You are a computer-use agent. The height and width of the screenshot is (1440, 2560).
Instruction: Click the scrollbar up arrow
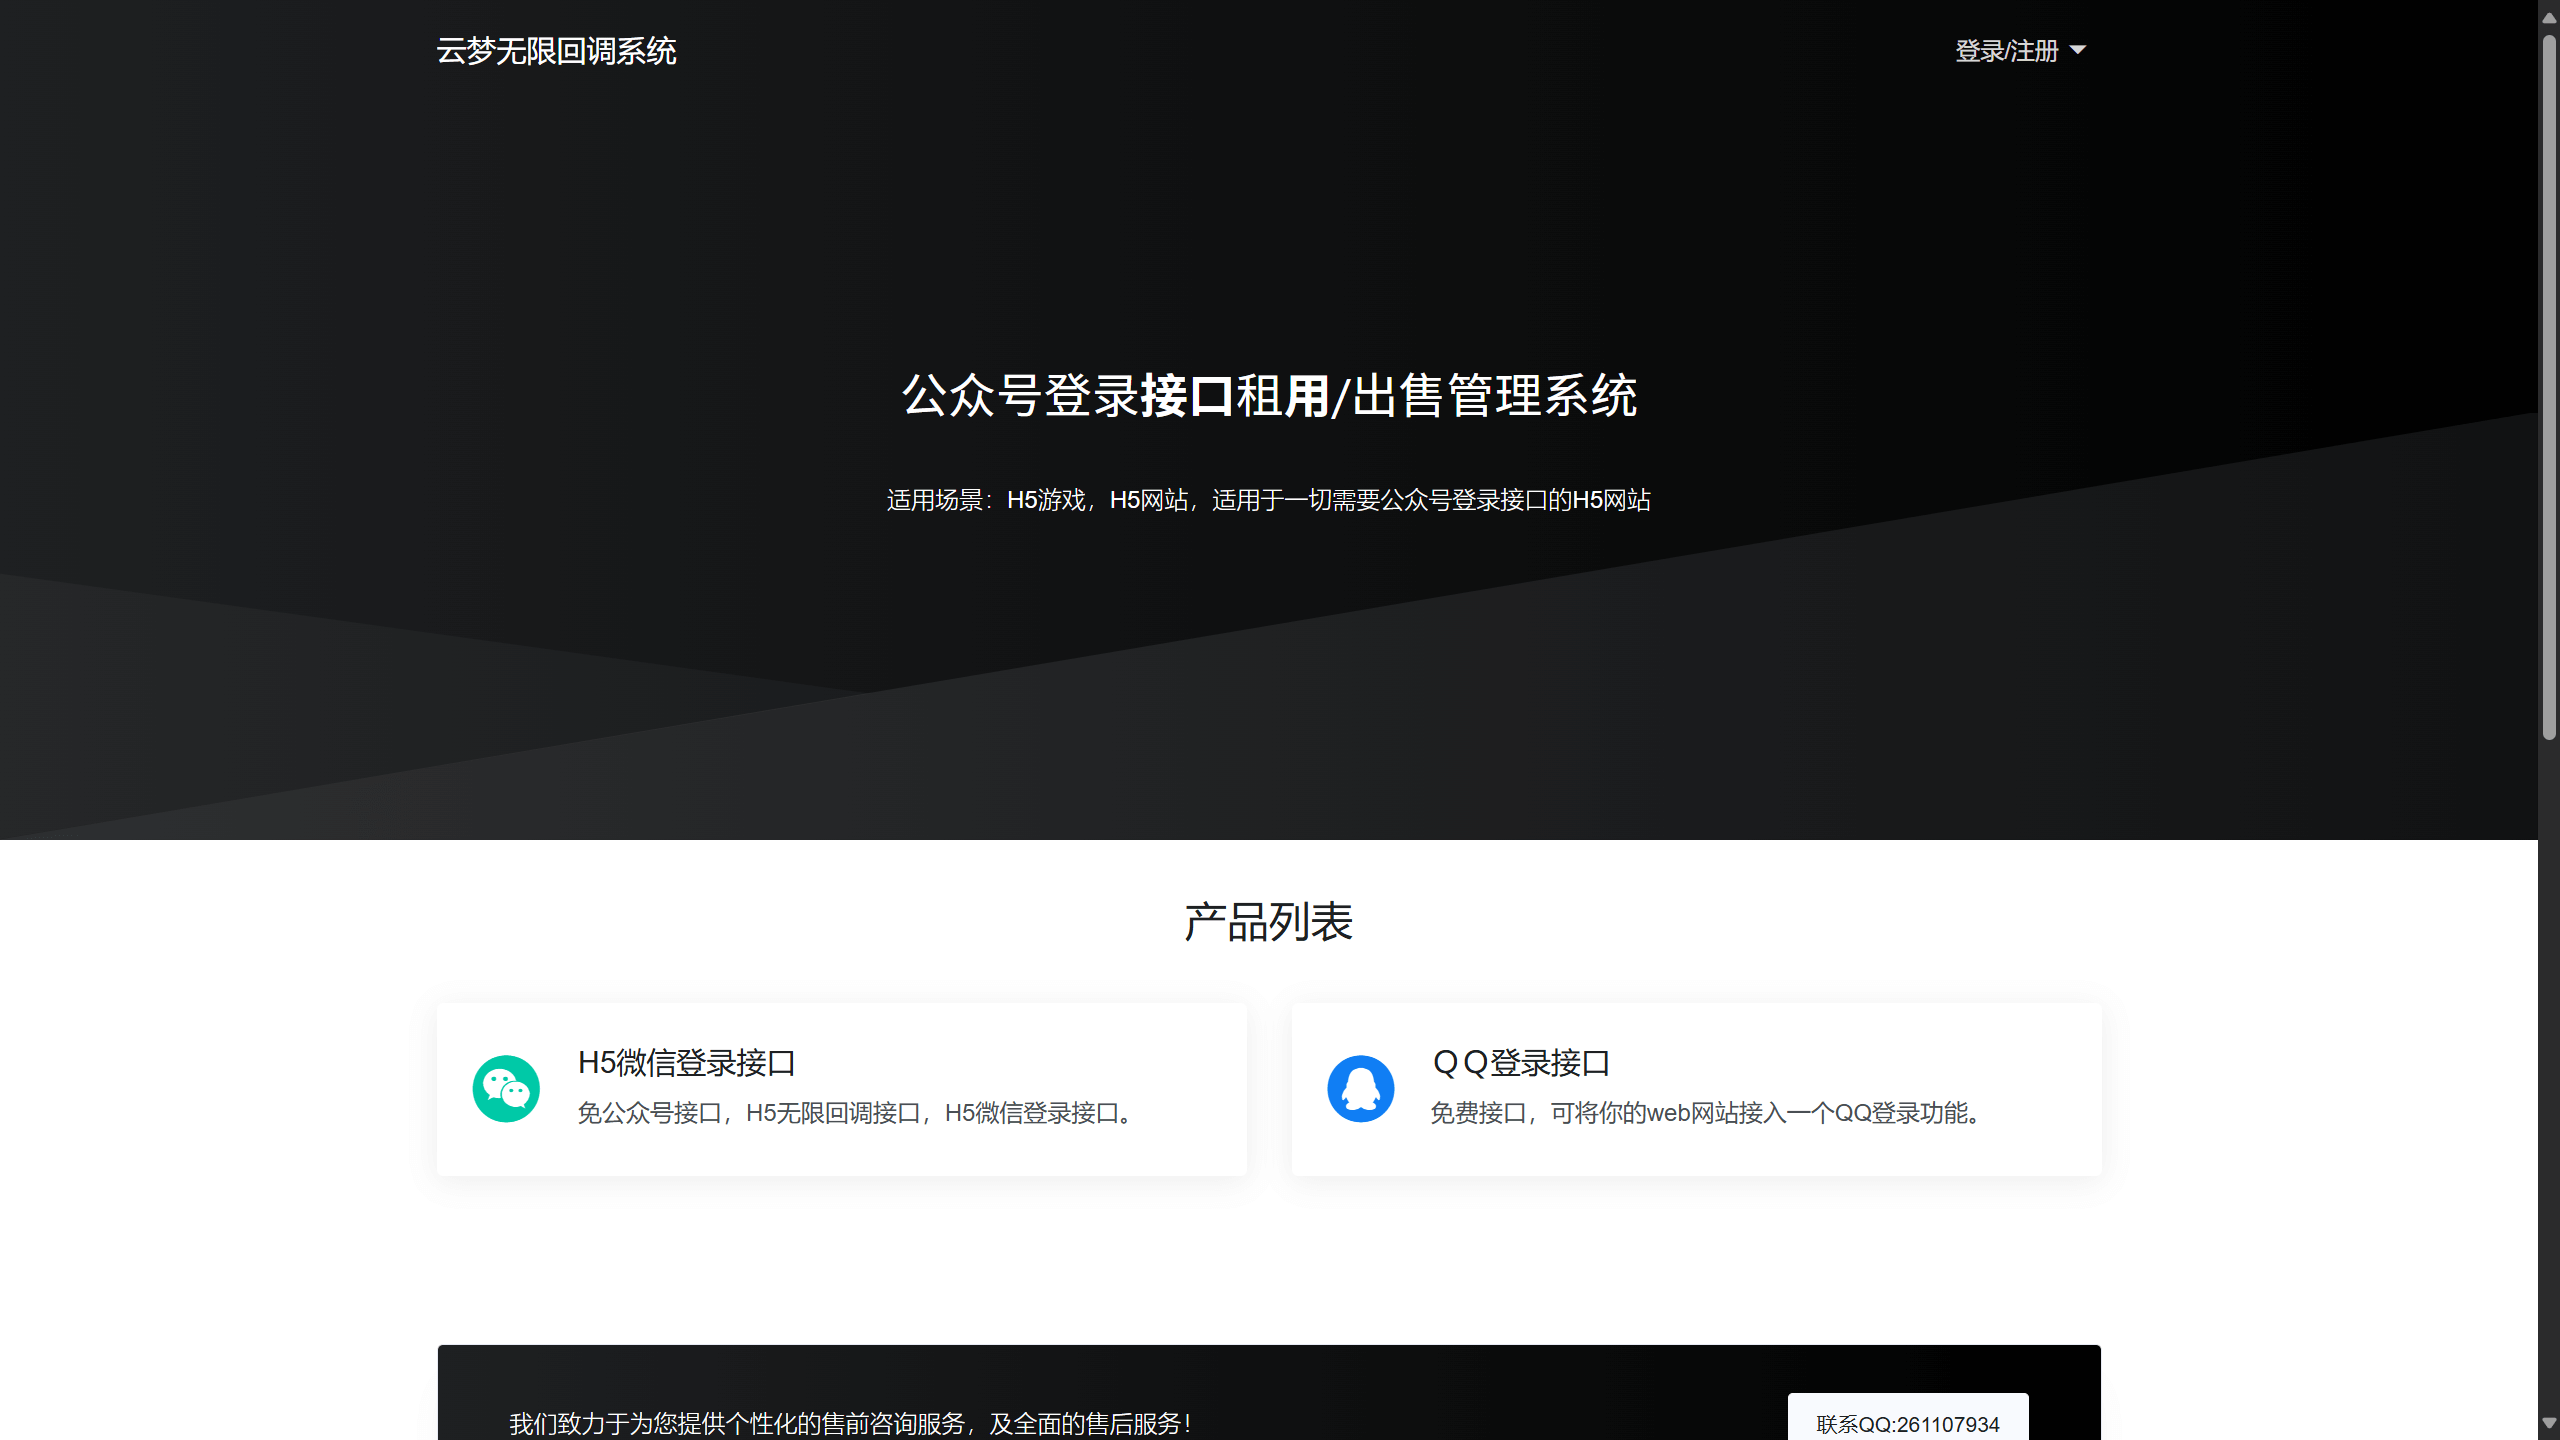click(x=2549, y=16)
